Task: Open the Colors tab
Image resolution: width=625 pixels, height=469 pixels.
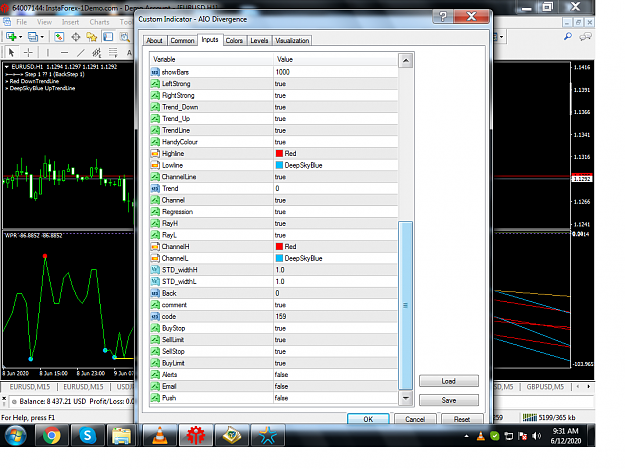Action: tap(234, 40)
